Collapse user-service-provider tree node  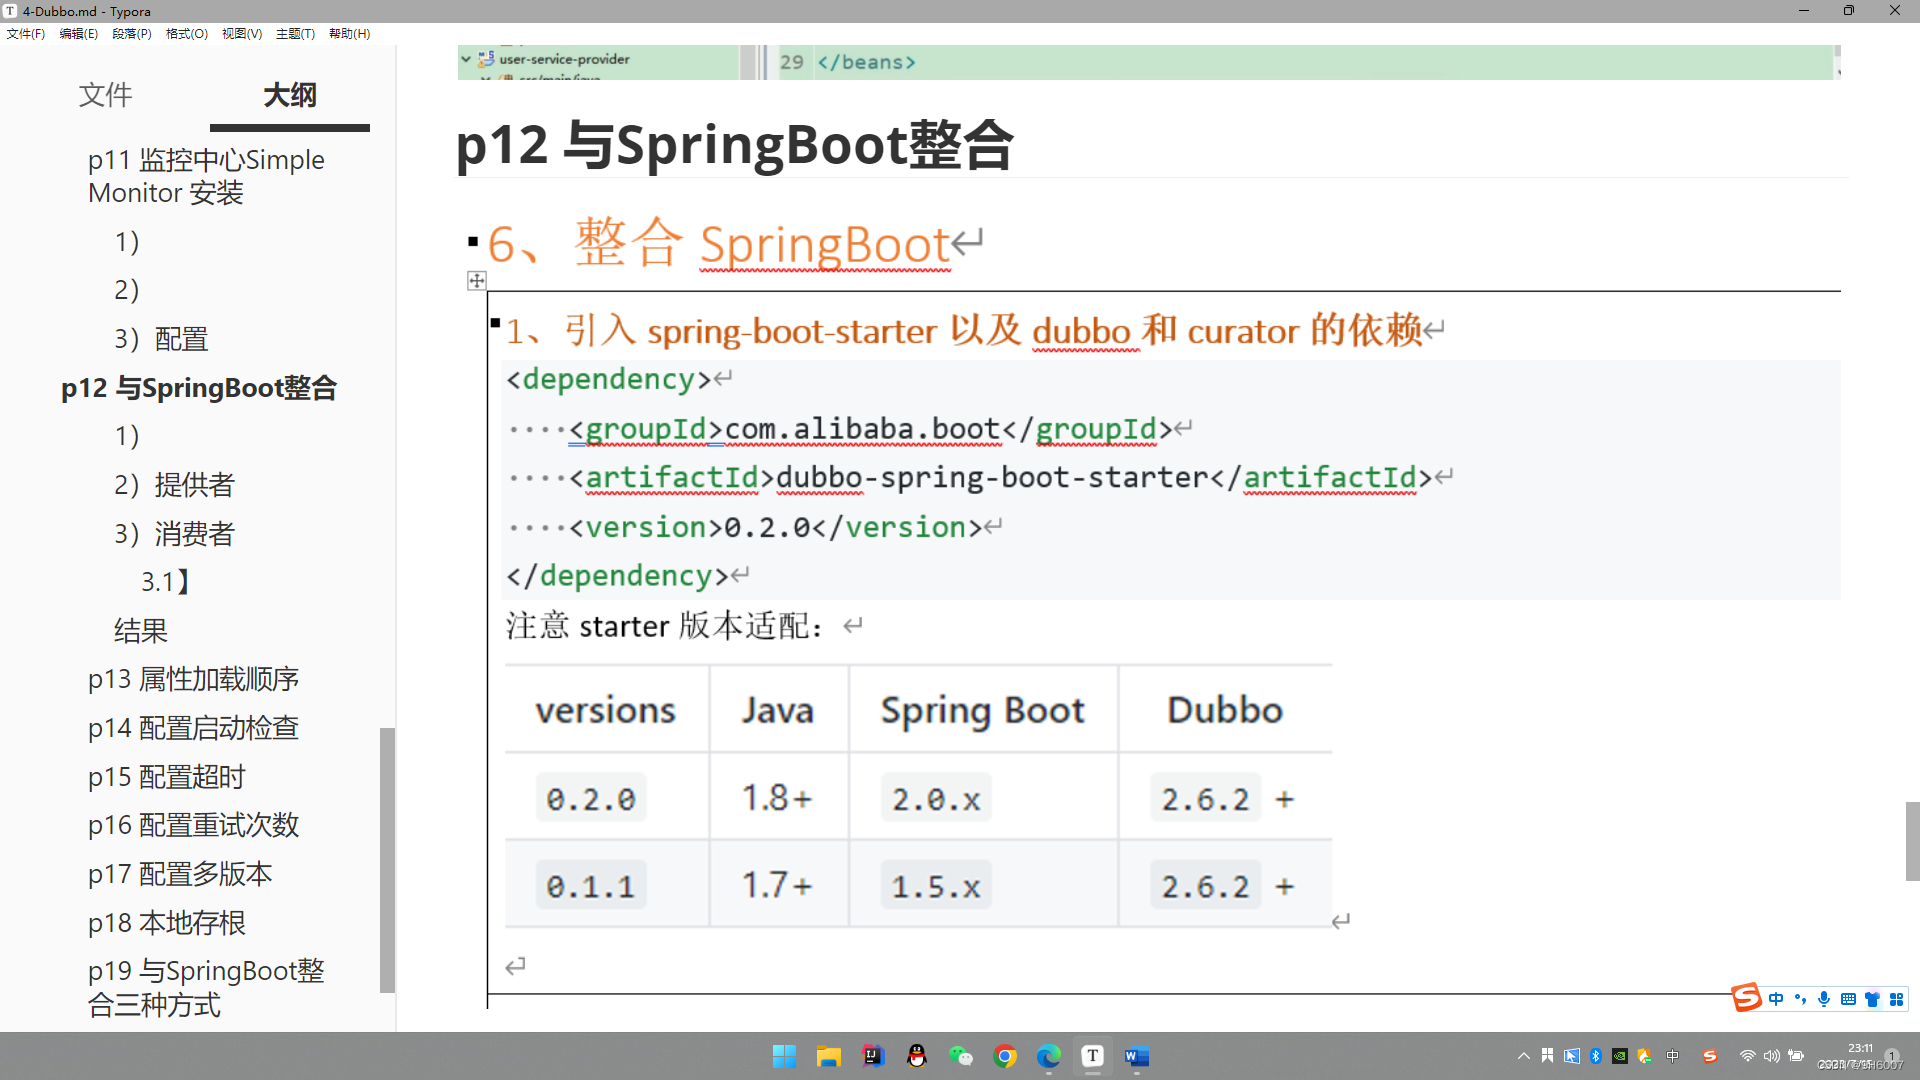tap(466, 59)
